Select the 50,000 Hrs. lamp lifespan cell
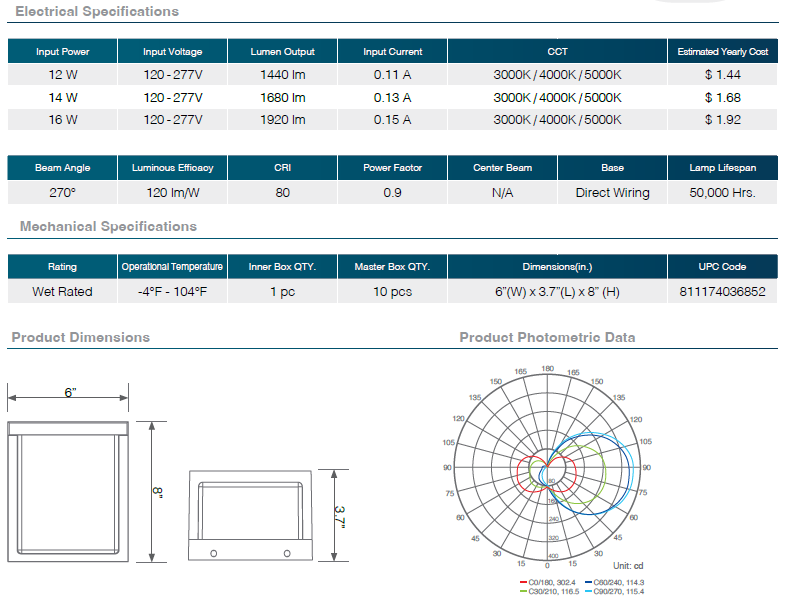Screen dimensions: 791x603 tap(723, 193)
